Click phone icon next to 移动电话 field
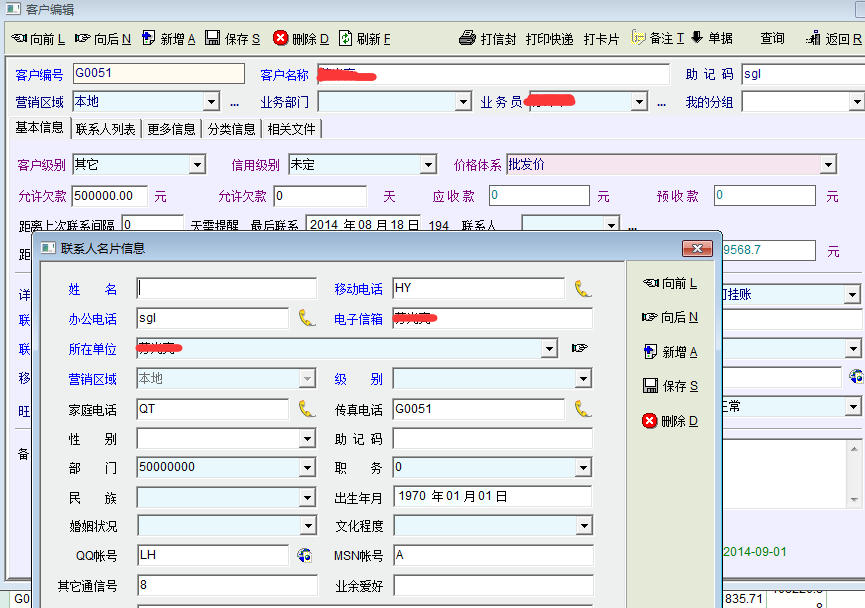The image size is (865, 608). pos(583,289)
